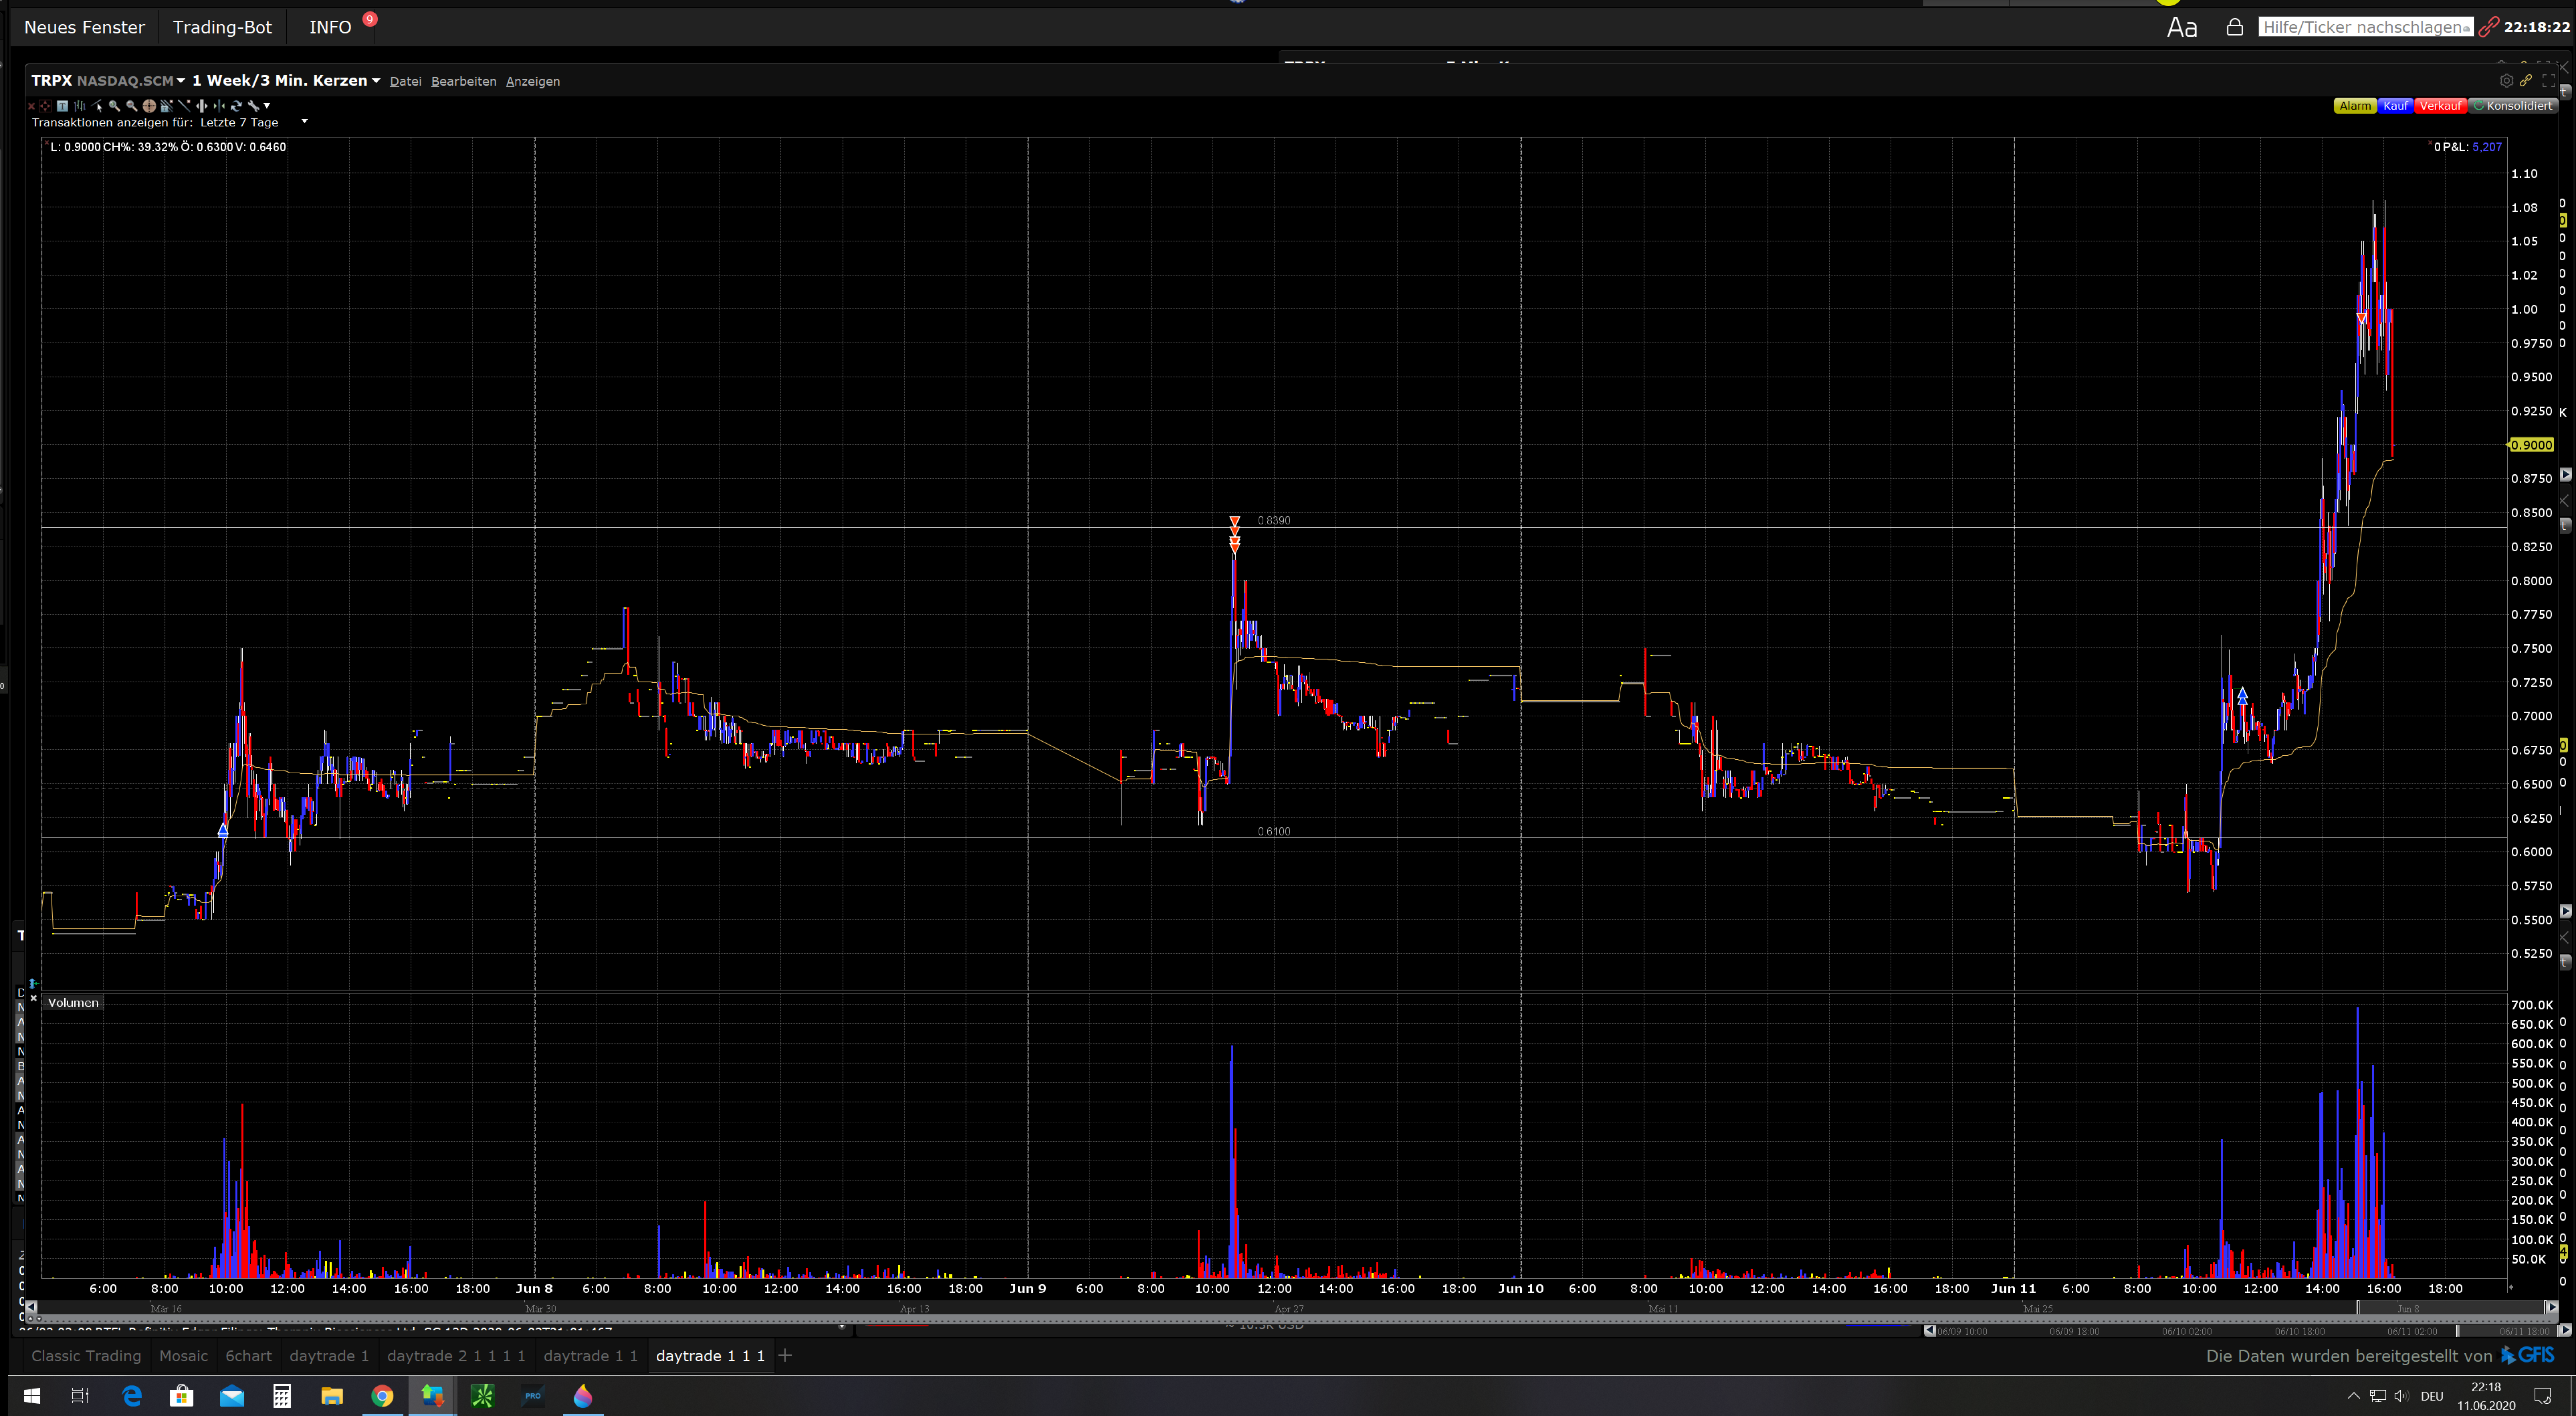2576x1416 pixels.
Task: Click the zoom out magnifier icon
Action: point(131,106)
